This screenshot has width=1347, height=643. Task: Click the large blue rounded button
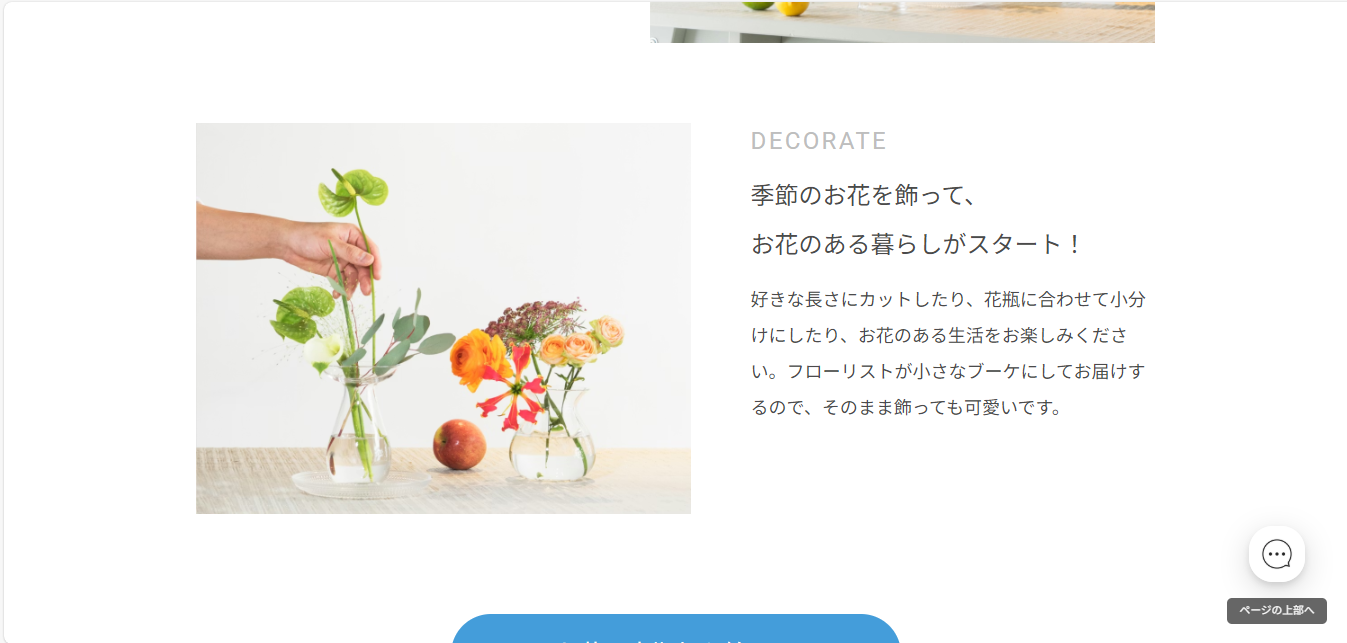[676, 629]
